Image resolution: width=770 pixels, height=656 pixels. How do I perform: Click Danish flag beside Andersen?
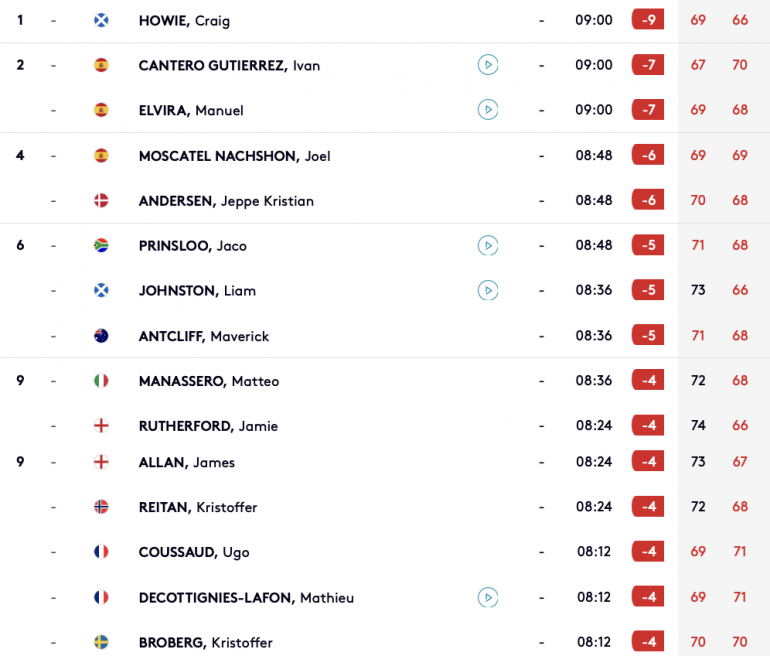click(x=101, y=200)
